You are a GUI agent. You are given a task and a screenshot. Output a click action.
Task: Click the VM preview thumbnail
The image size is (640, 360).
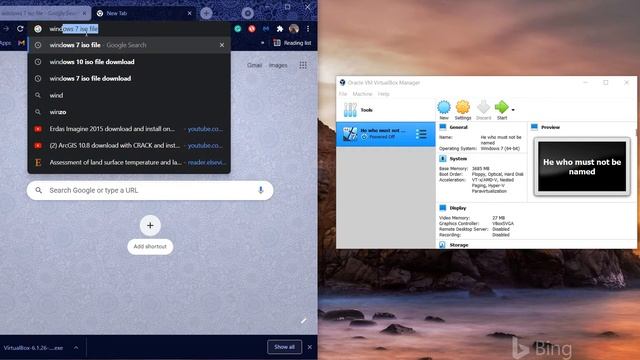pos(582,167)
